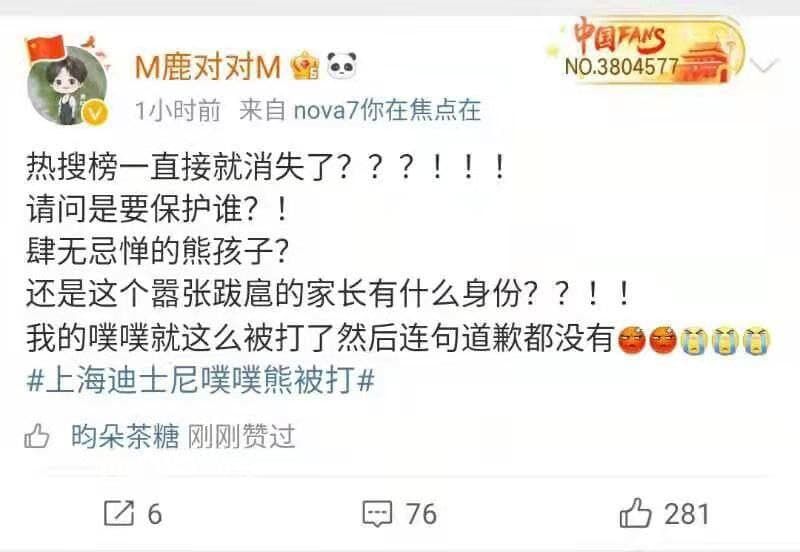The image size is (800, 552).
Task: Open 昀朵茶糖 user profile
Action: (x=124, y=437)
